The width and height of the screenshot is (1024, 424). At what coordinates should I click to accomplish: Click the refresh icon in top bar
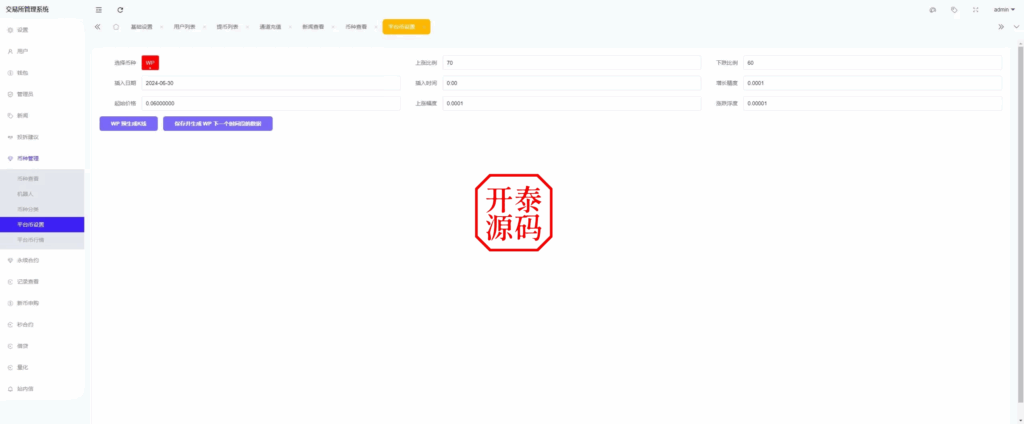click(120, 9)
